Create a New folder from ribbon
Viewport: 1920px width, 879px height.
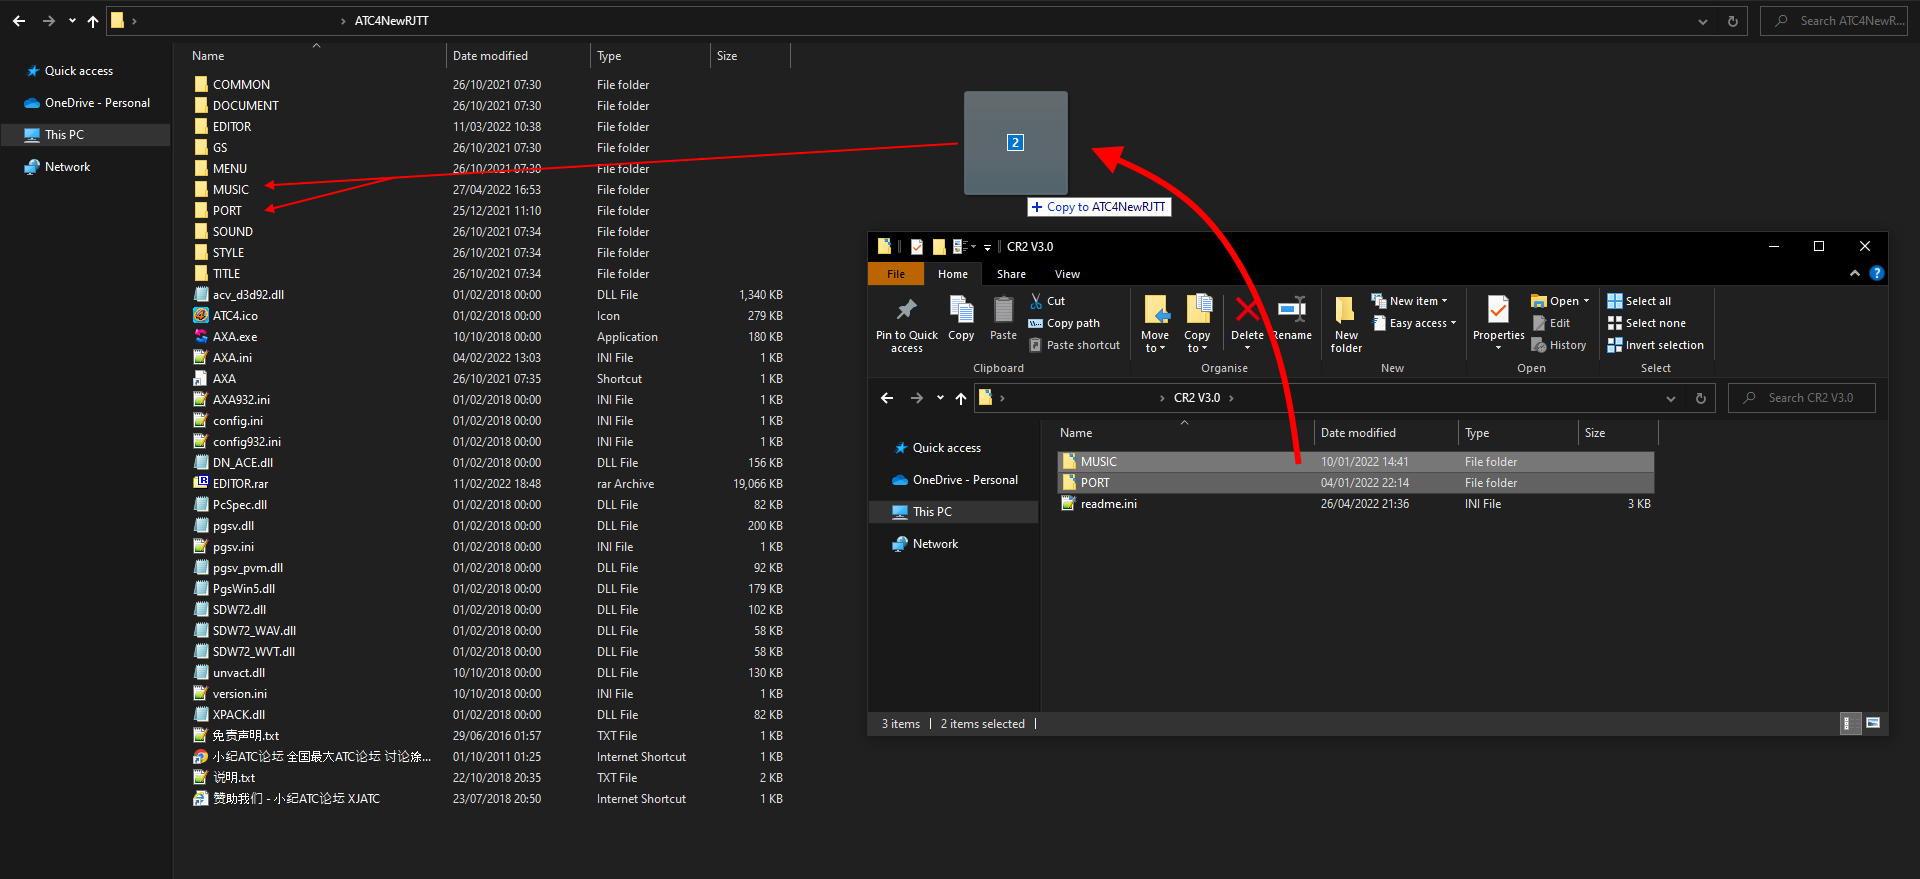coord(1346,324)
